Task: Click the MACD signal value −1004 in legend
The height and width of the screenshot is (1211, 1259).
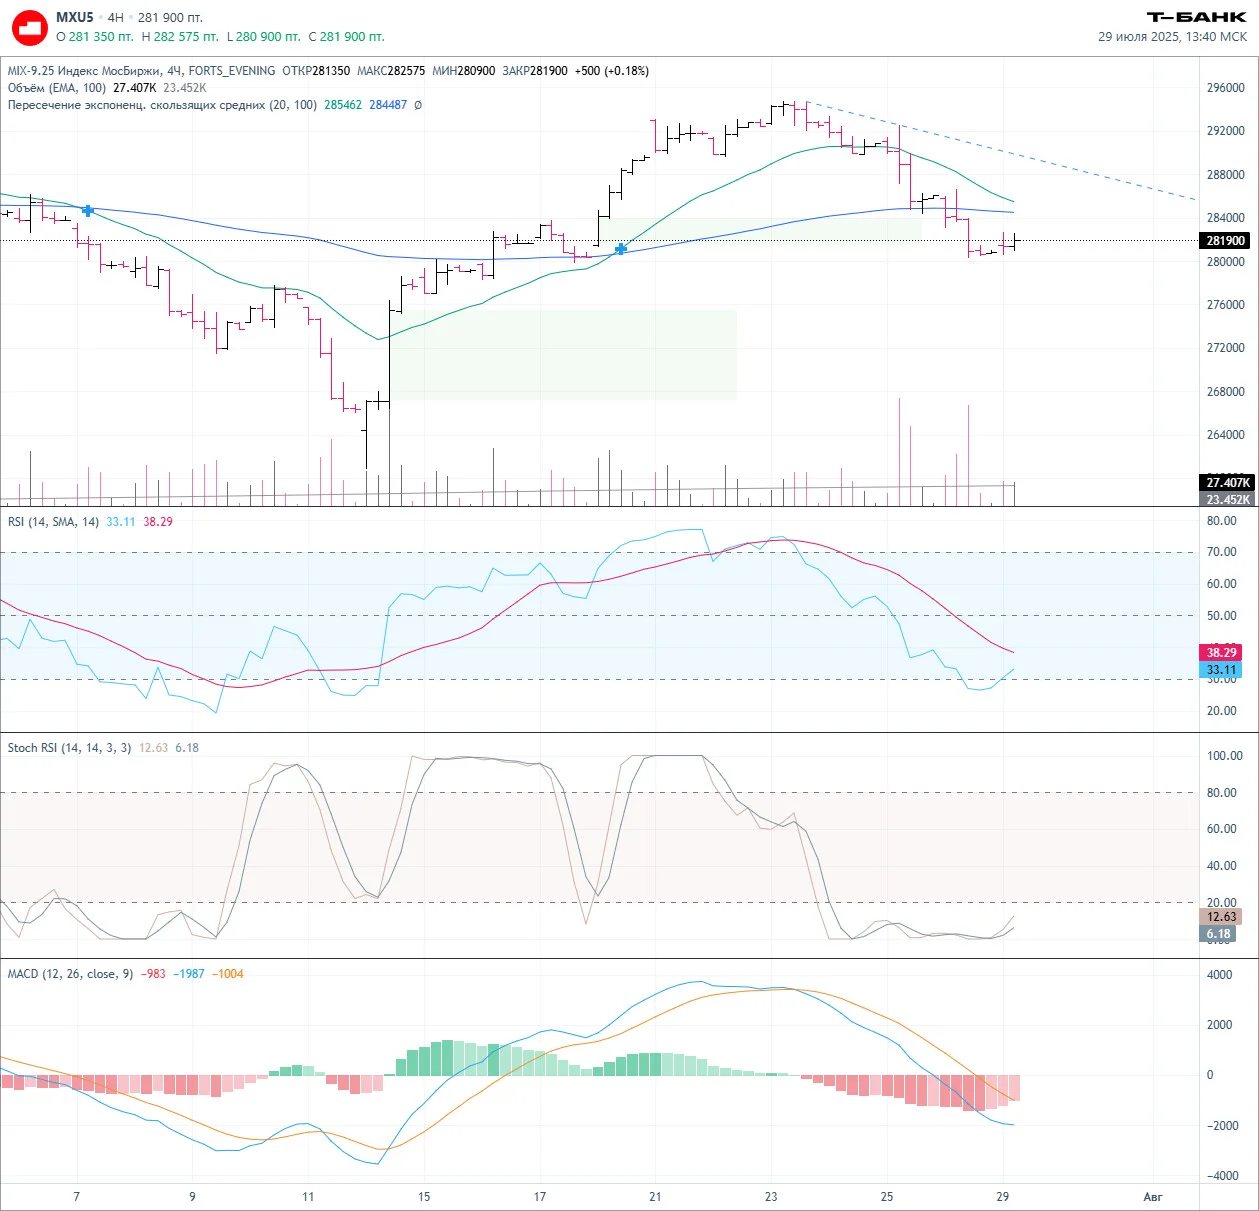Action: click(228, 974)
